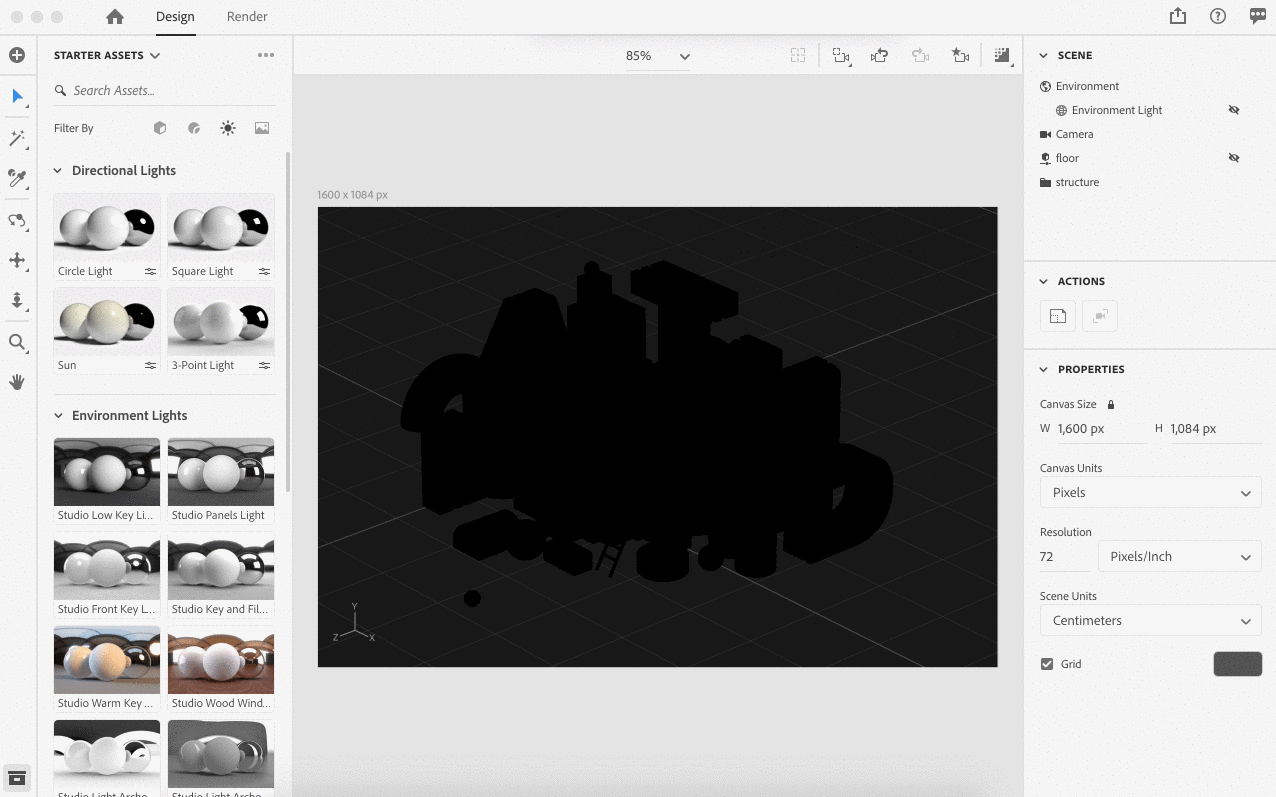Toggle the Render Preview icon
The width and height of the screenshot is (1276, 797).
[1002, 56]
